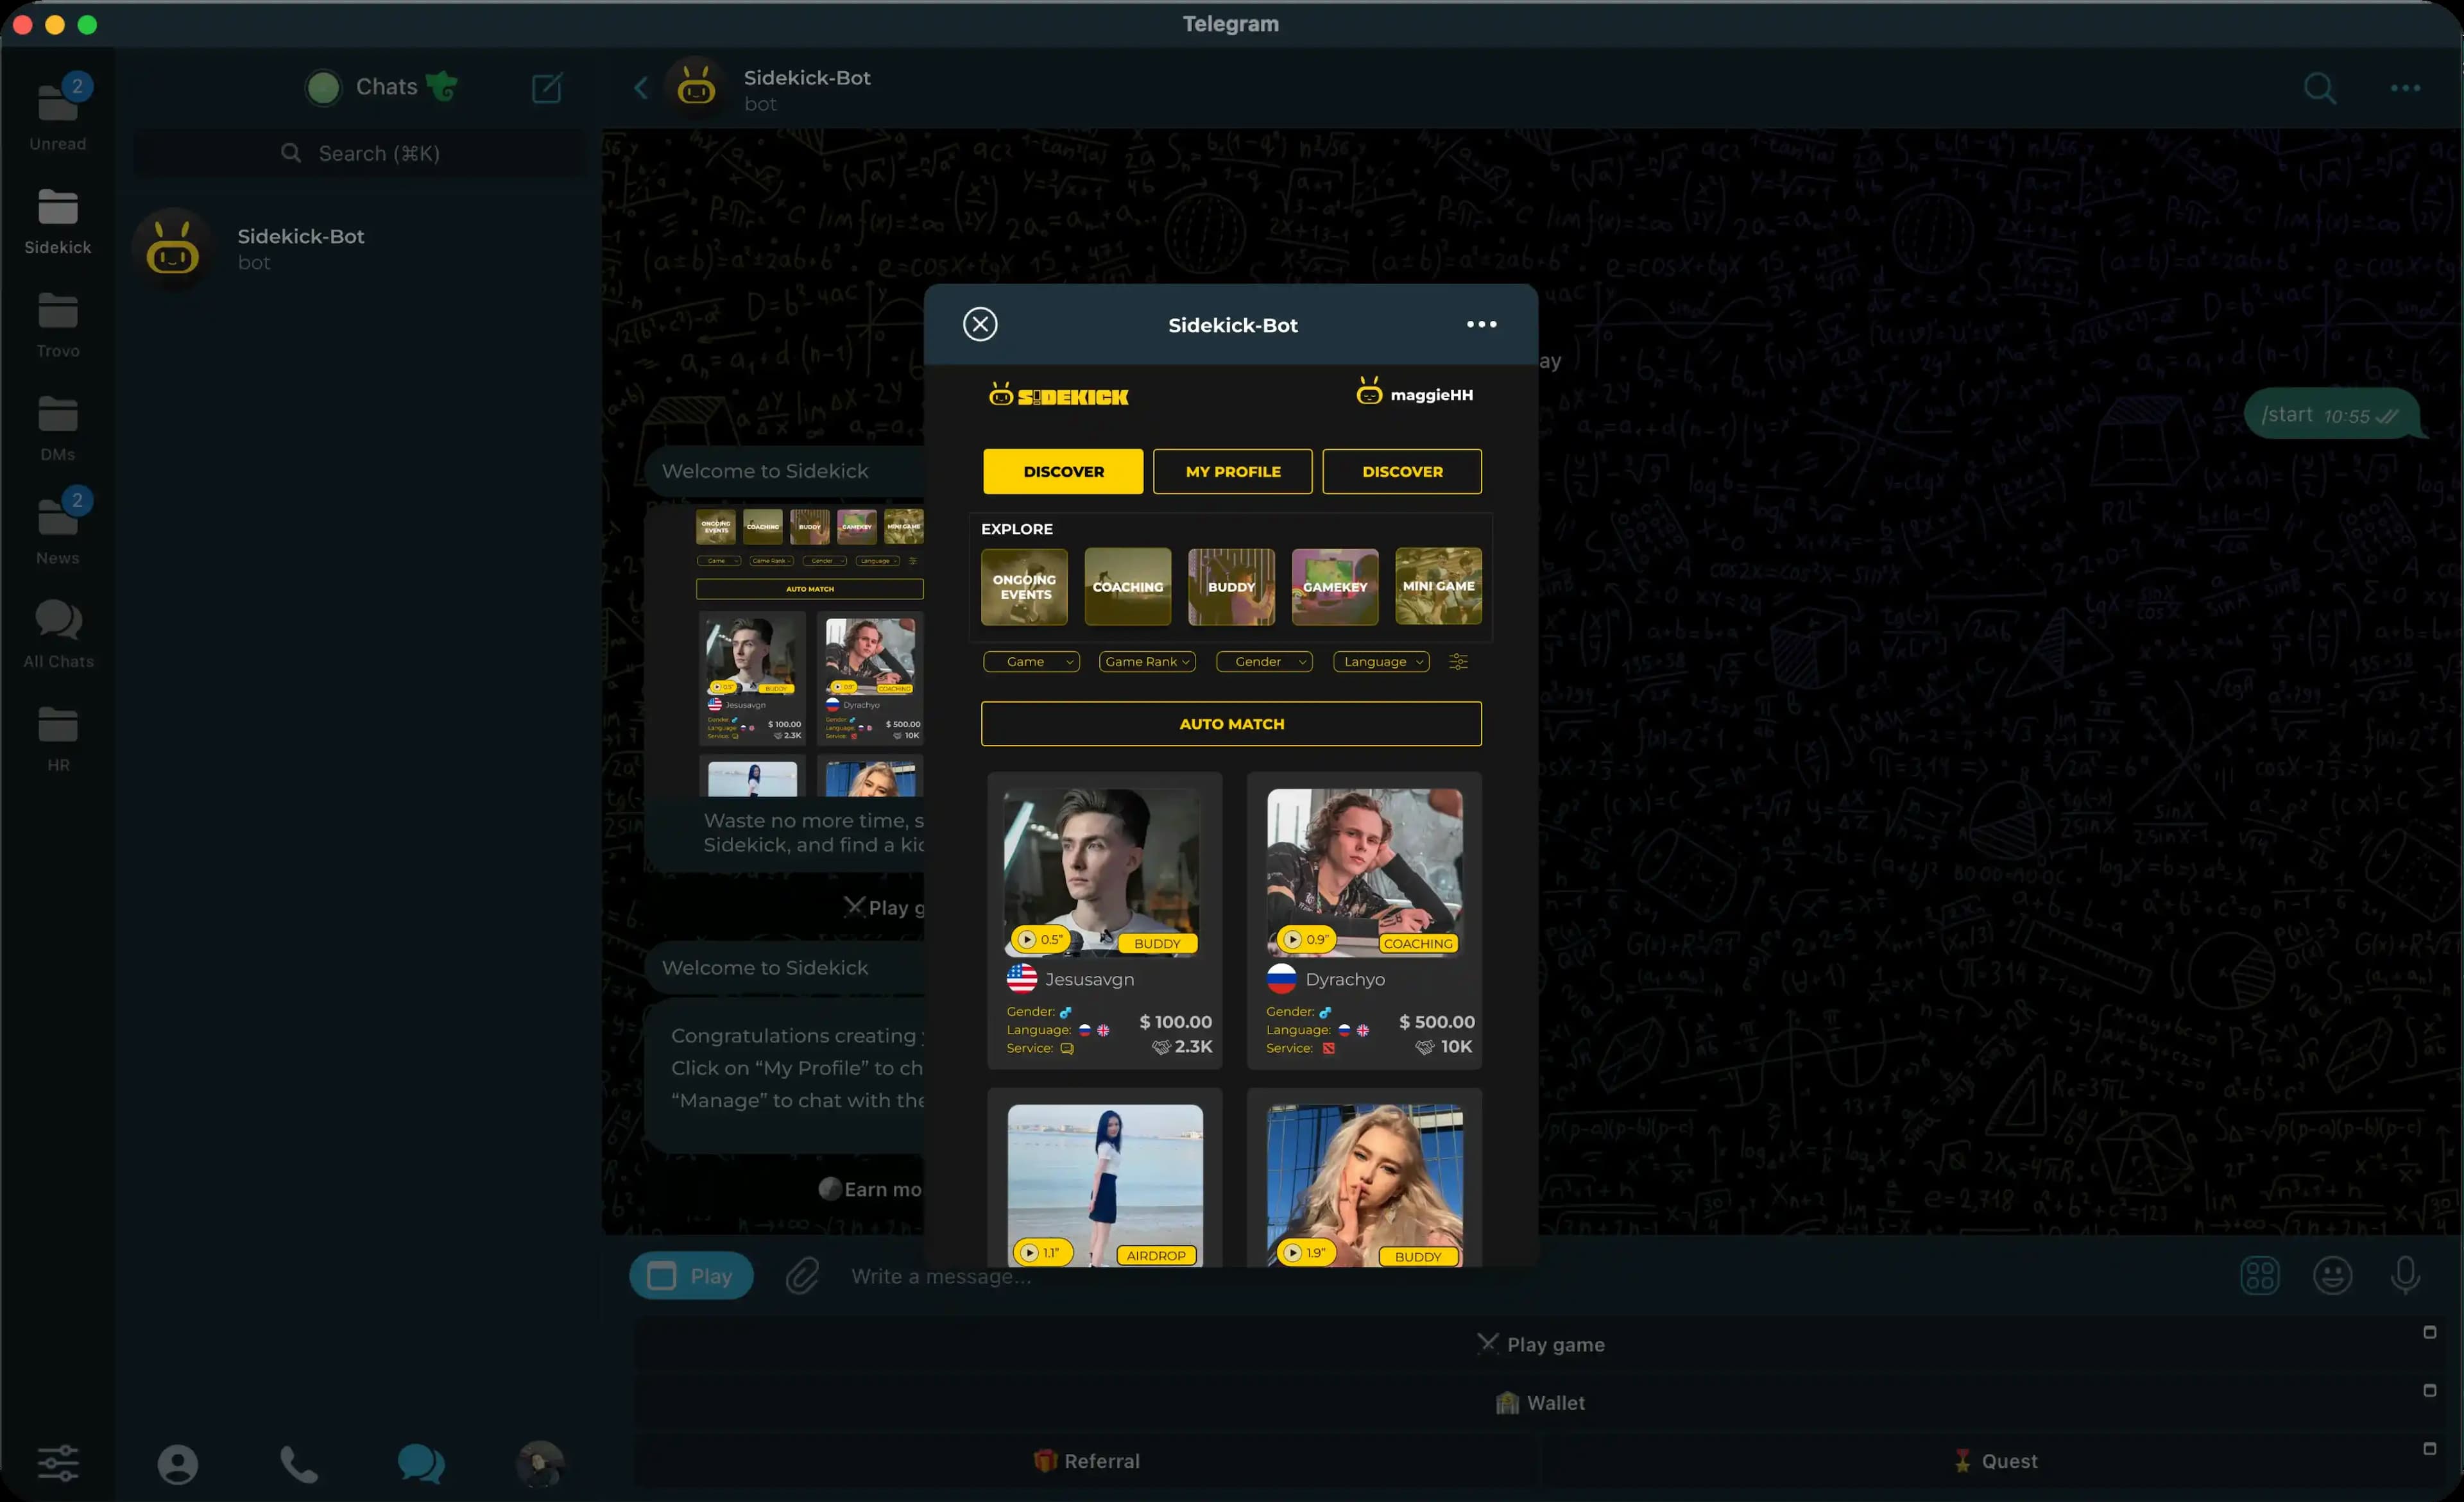Open Buddy explore tile
The width and height of the screenshot is (2464, 1502).
click(1231, 586)
